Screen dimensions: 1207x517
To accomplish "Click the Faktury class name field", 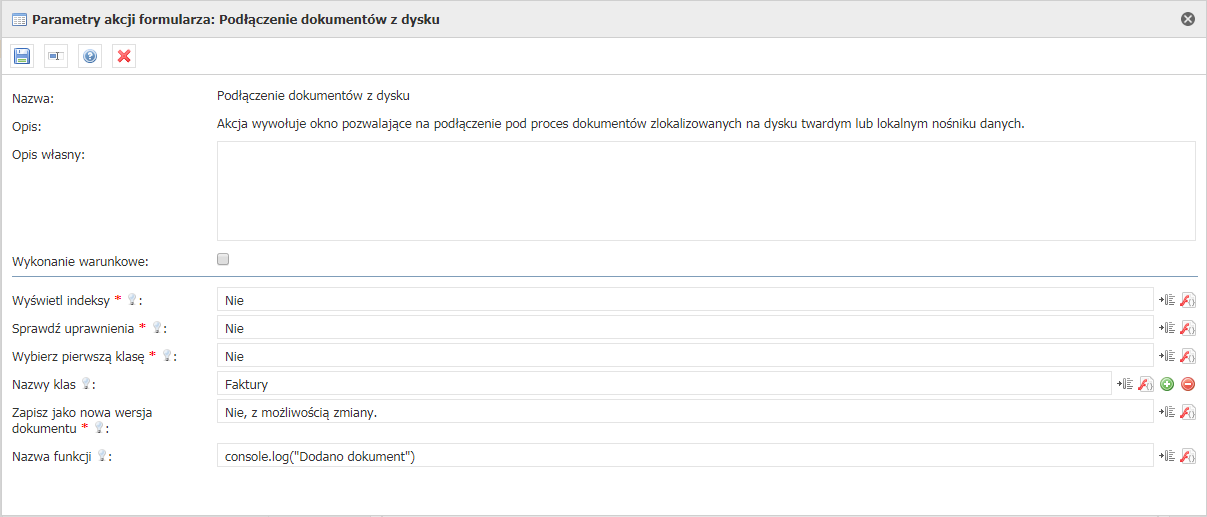I will pos(664,384).
